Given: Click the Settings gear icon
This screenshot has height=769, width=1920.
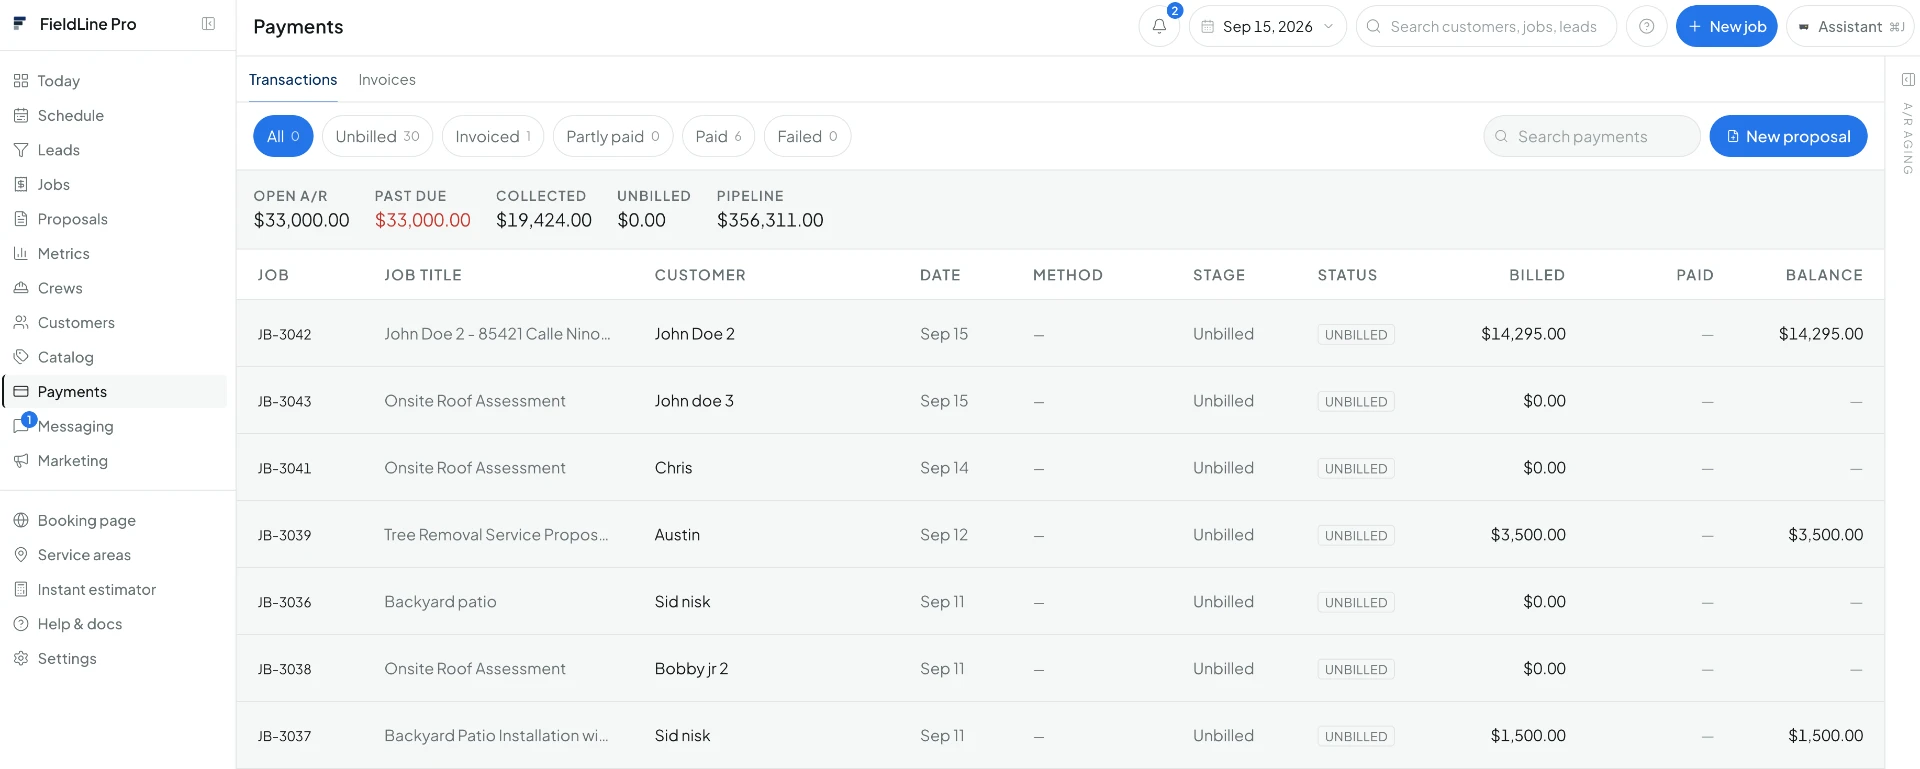Looking at the screenshot, I should pos(21,659).
